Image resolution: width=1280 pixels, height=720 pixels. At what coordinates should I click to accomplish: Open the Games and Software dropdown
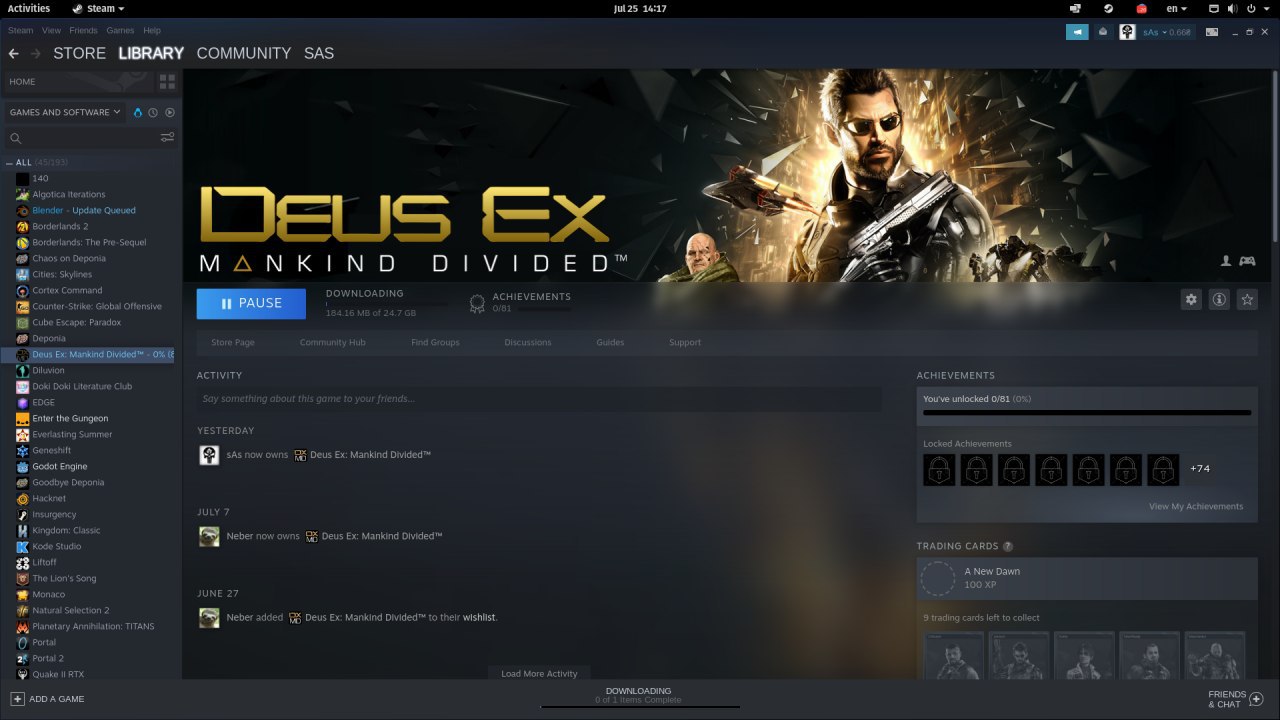(x=65, y=112)
